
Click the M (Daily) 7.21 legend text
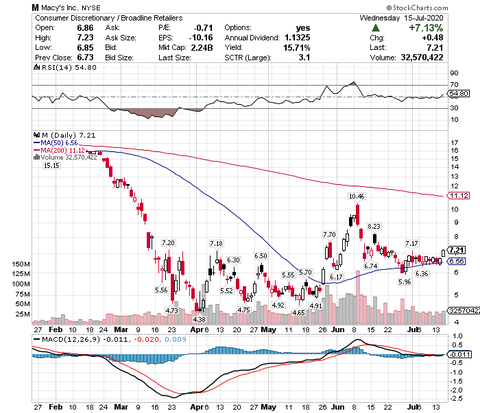coord(68,135)
